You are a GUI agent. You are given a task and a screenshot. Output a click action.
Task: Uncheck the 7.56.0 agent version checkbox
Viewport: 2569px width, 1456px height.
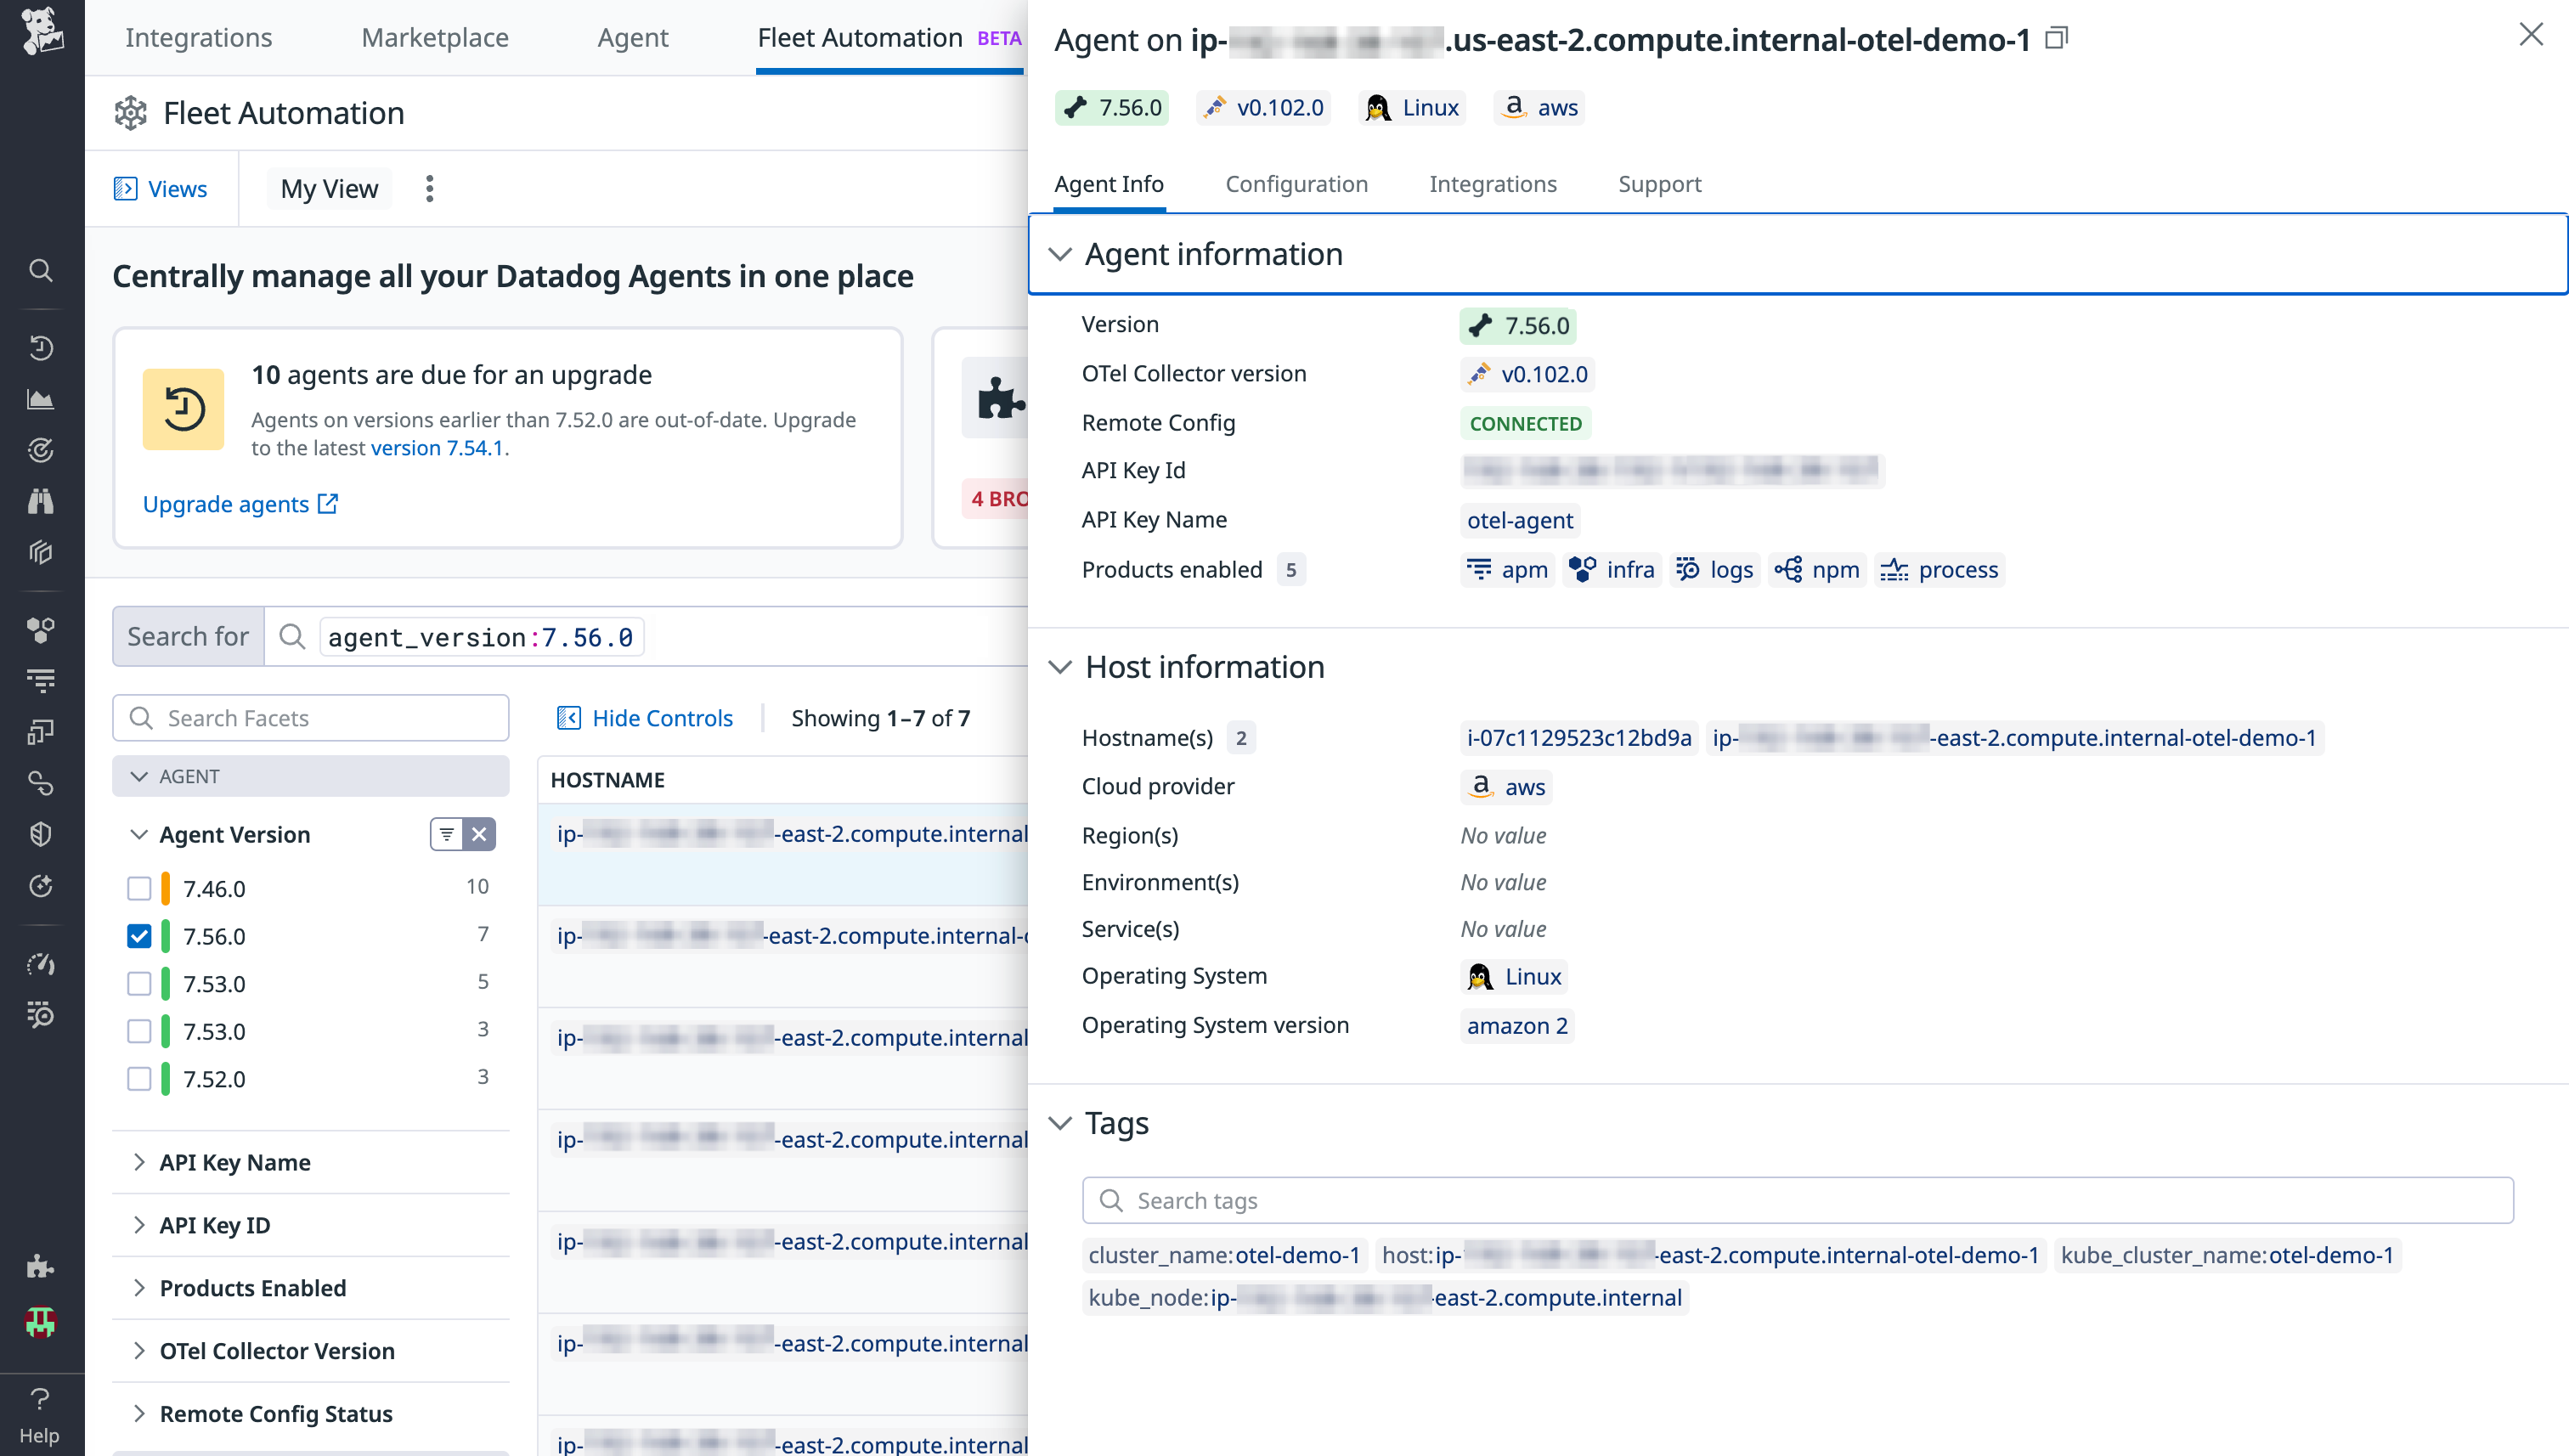click(x=139, y=936)
